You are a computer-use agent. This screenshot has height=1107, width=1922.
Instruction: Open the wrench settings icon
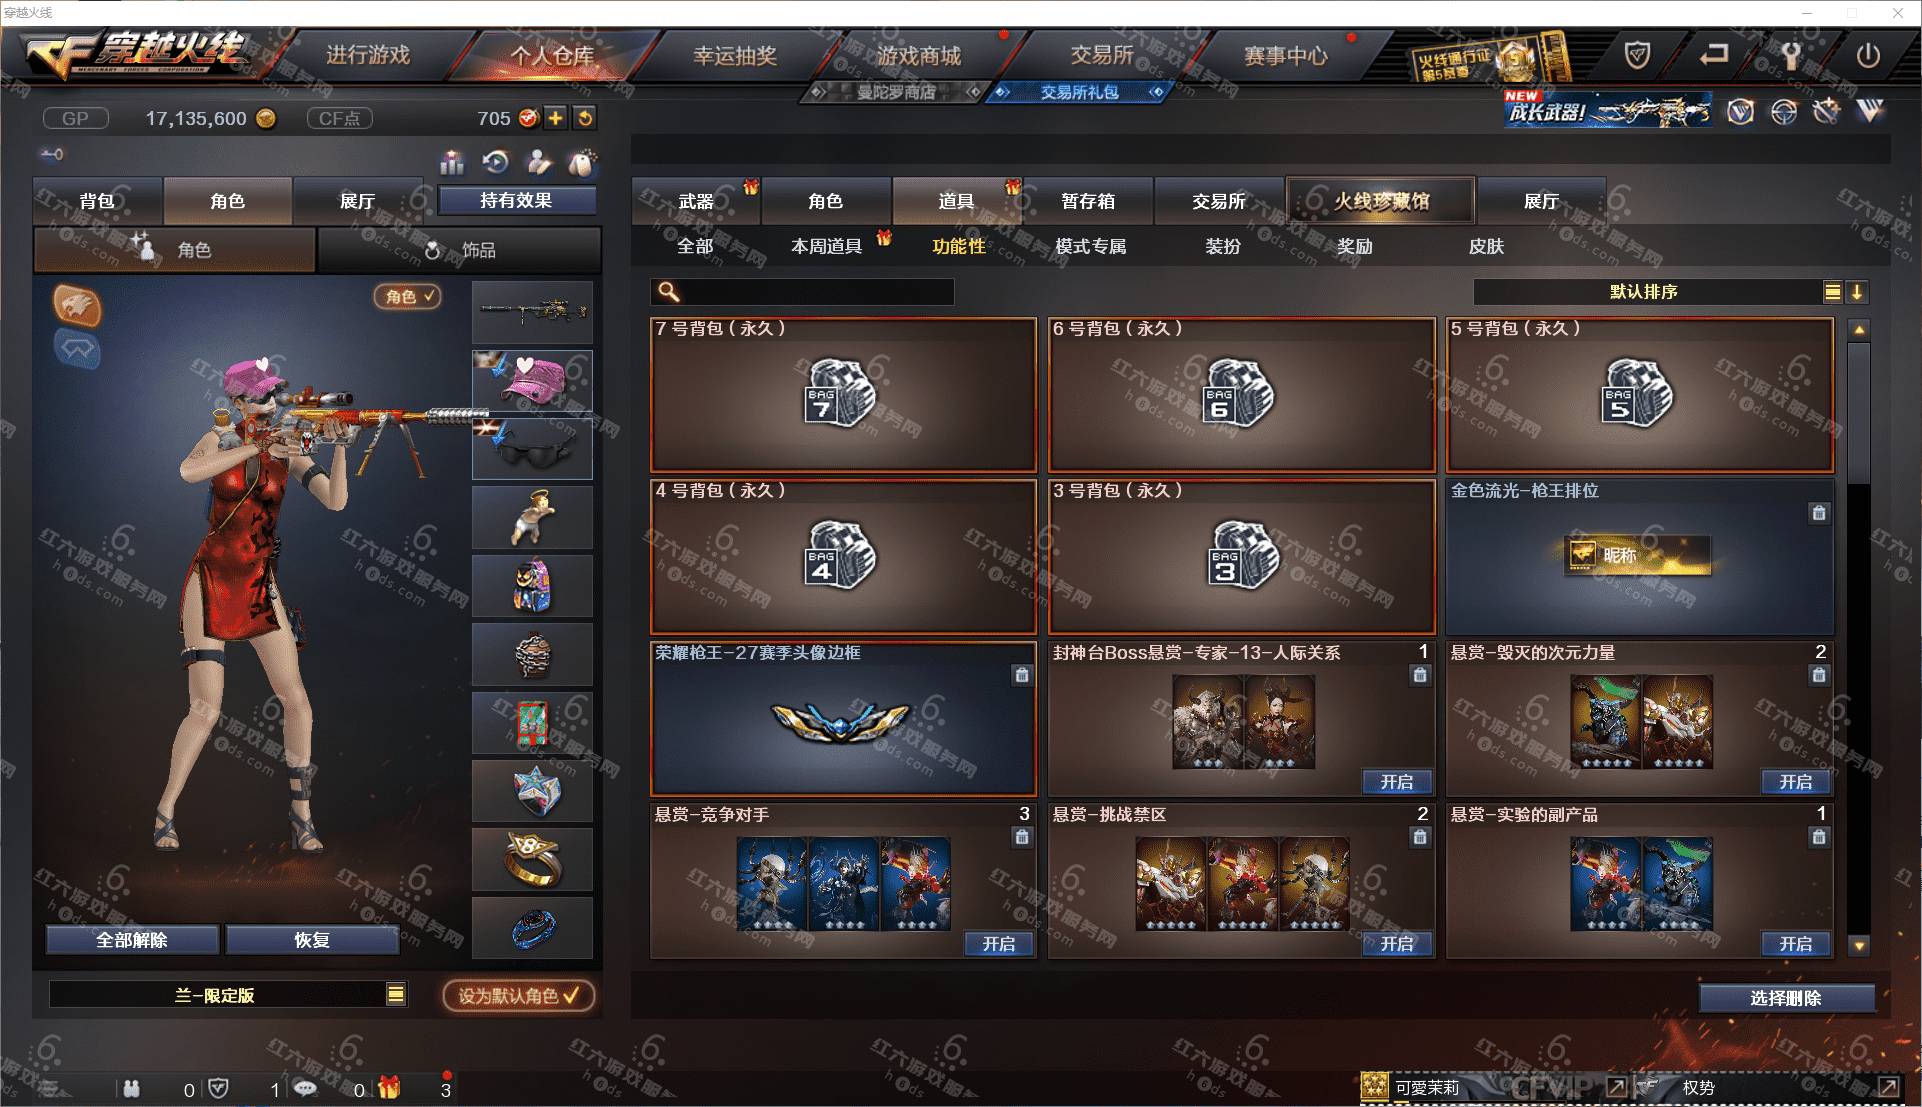(1790, 56)
